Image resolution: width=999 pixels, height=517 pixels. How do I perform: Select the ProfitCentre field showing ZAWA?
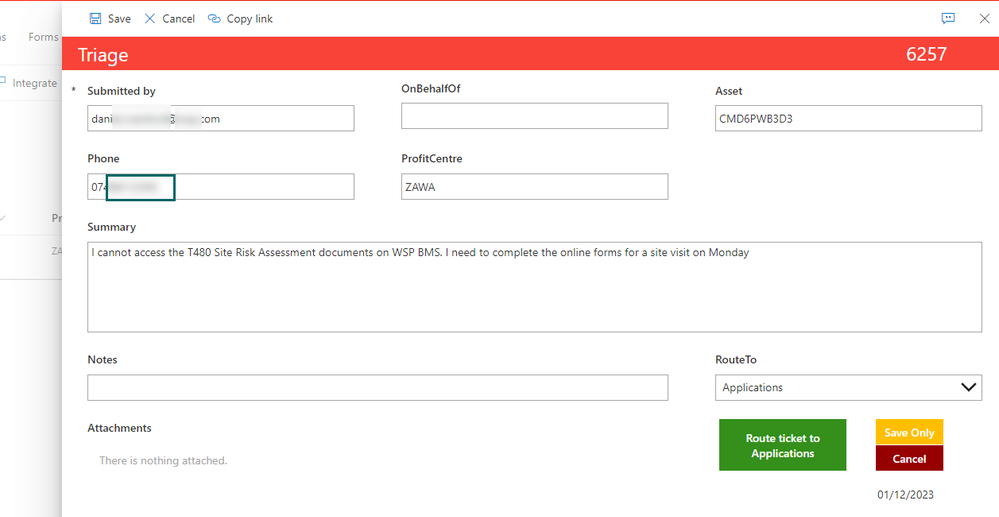(x=535, y=187)
